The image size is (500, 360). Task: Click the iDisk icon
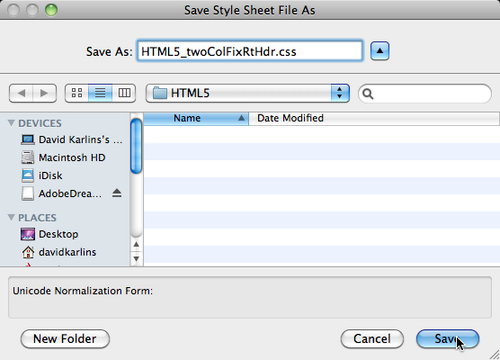28,175
